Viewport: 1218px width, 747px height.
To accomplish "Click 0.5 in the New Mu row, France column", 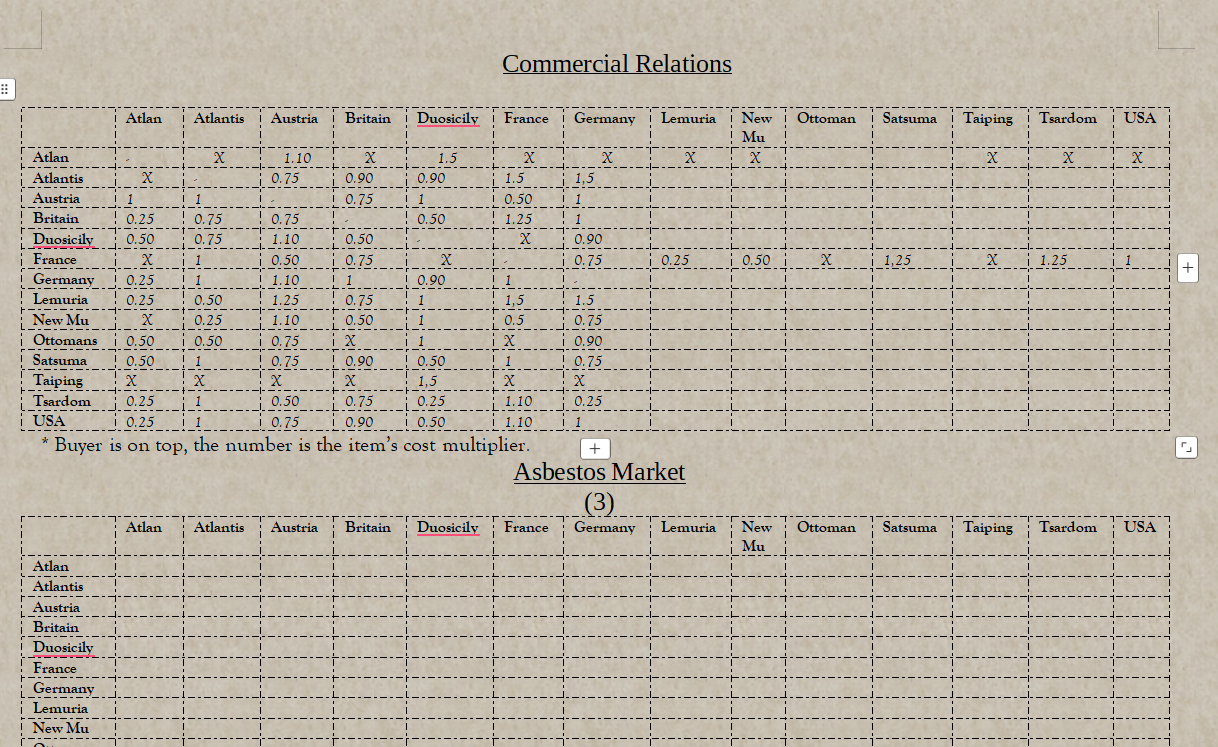I will coord(514,320).
